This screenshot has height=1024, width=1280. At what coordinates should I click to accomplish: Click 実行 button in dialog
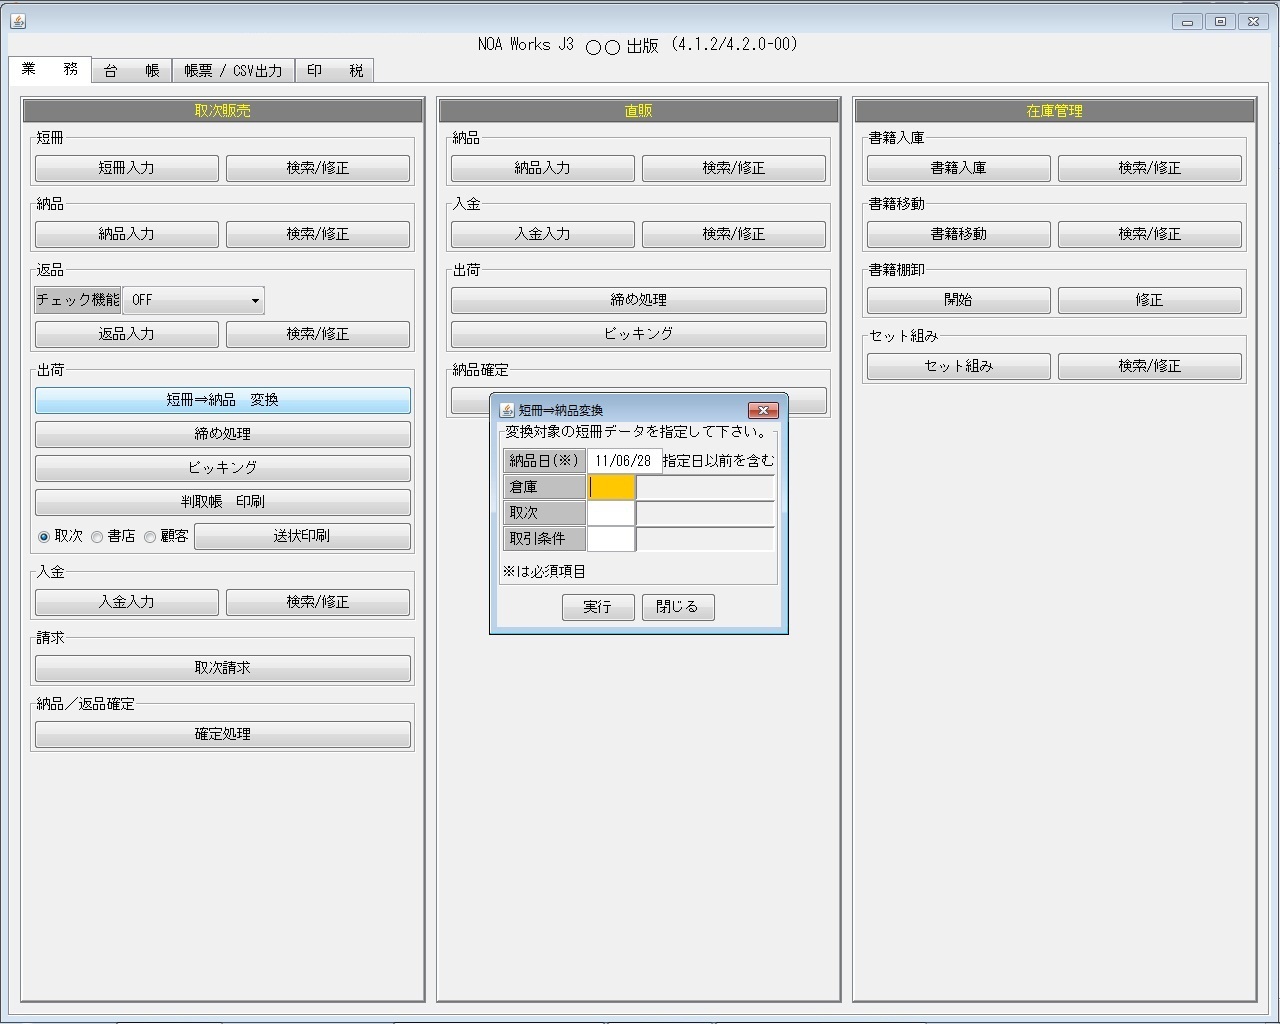[x=598, y=607]
